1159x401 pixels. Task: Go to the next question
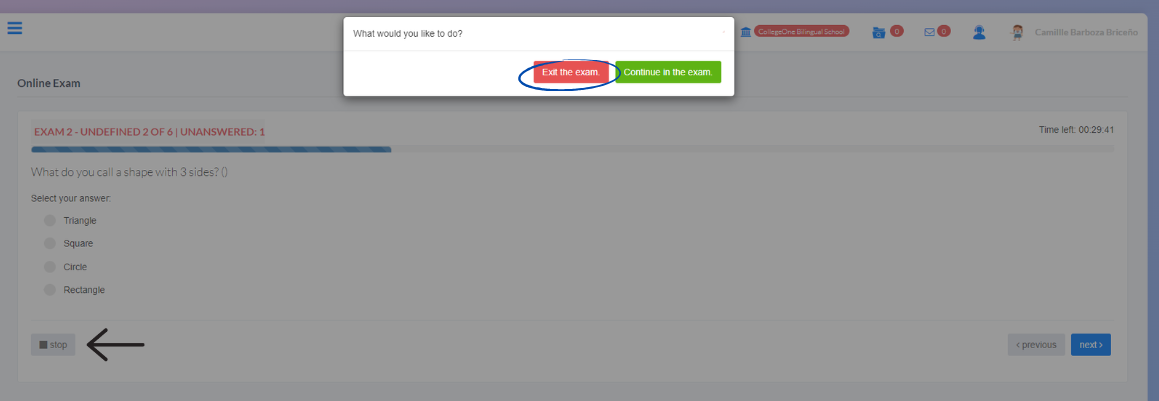pos(1090,345)
